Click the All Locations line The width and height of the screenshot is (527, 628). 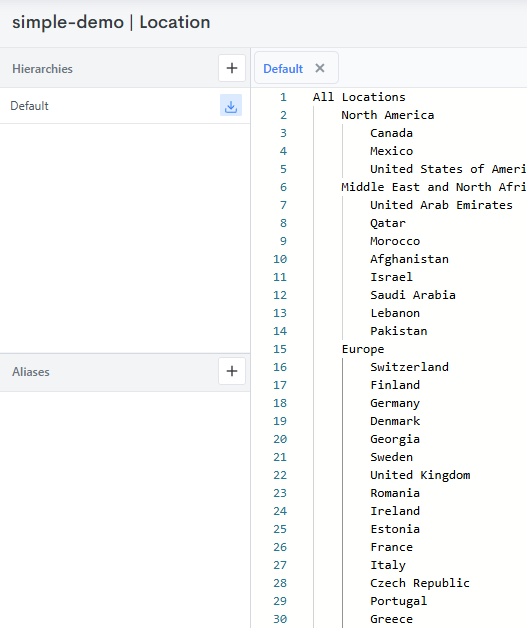click(359, 97)
